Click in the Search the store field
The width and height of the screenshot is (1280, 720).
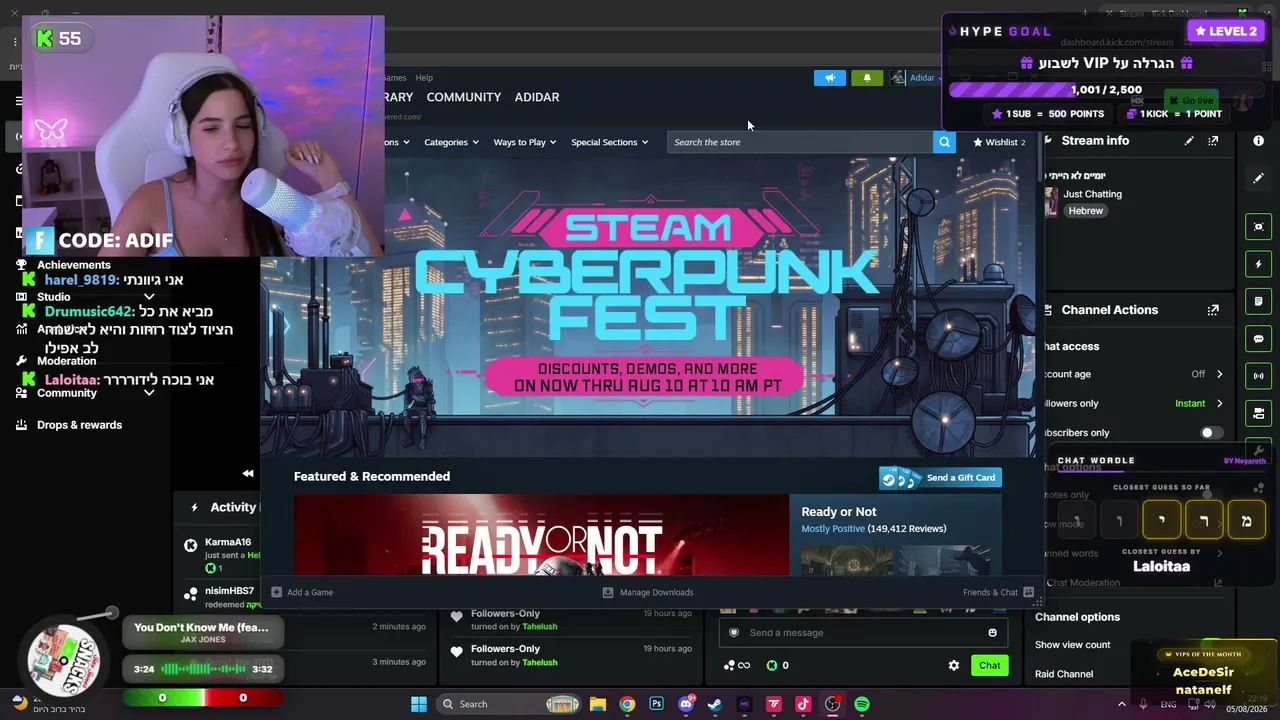[x=800, y=142]
